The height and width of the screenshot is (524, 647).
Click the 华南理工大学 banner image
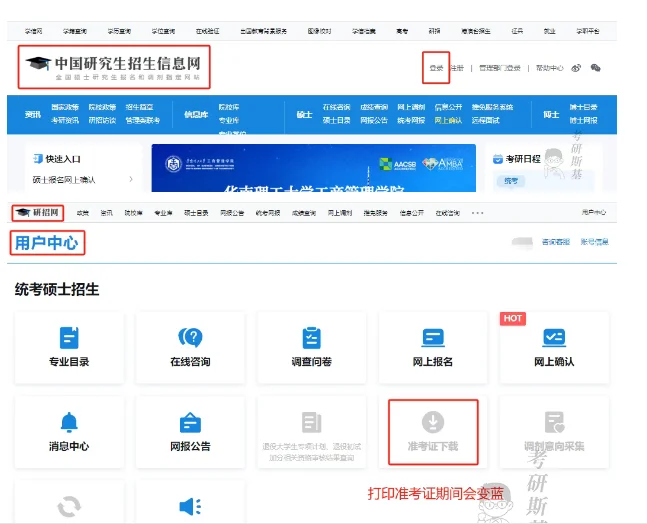(314, 168)
